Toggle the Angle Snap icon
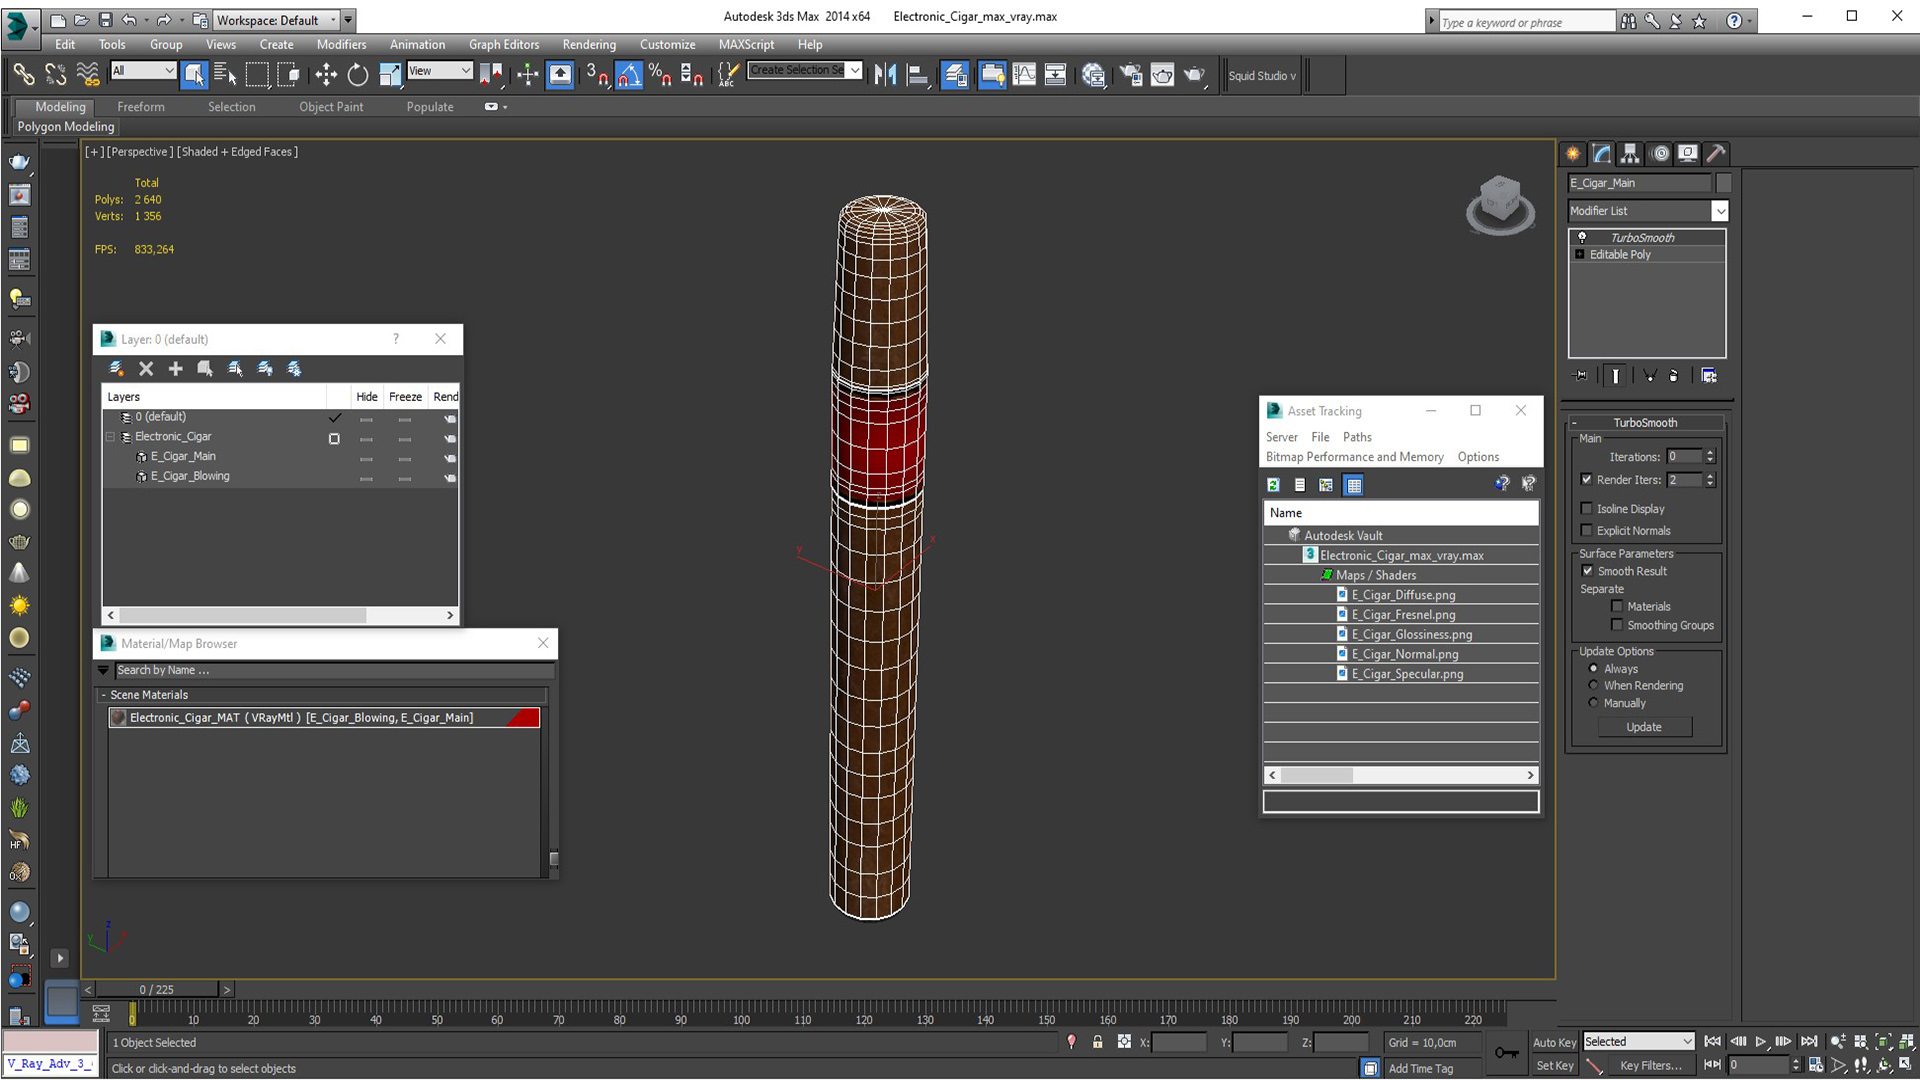This screenshot has width=1920, height=1080. tap(628, 75)
